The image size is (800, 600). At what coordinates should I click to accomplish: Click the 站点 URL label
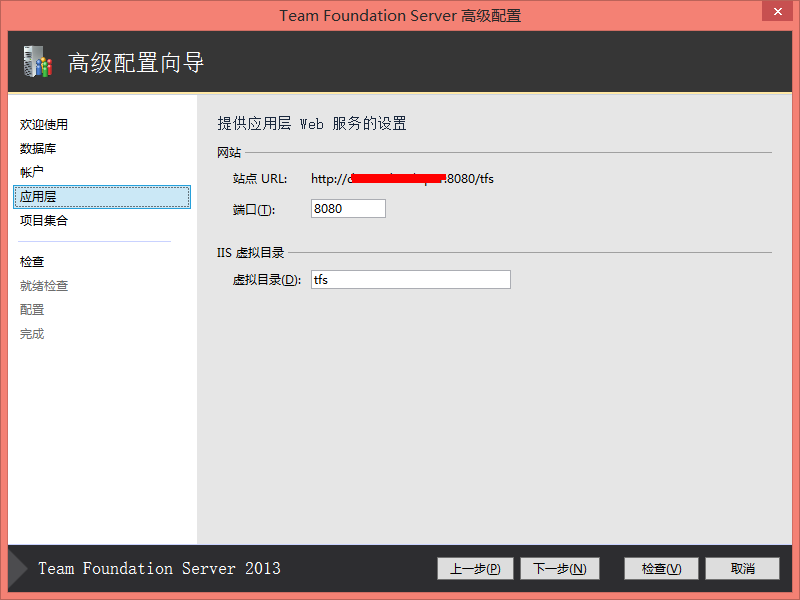pyautogui.click(x=260, y=179)
